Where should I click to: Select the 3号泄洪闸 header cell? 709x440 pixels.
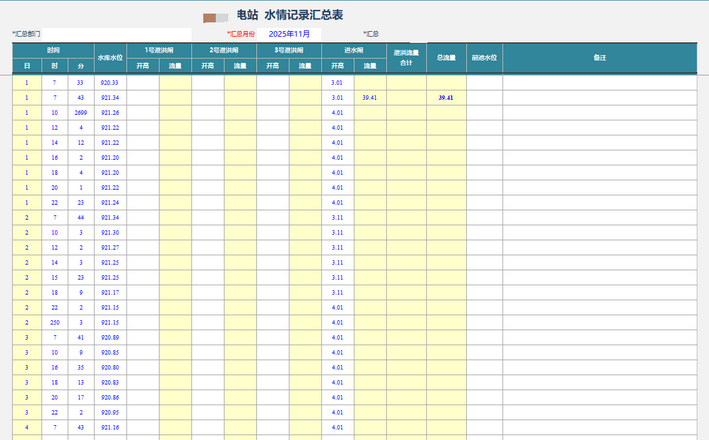289,50
